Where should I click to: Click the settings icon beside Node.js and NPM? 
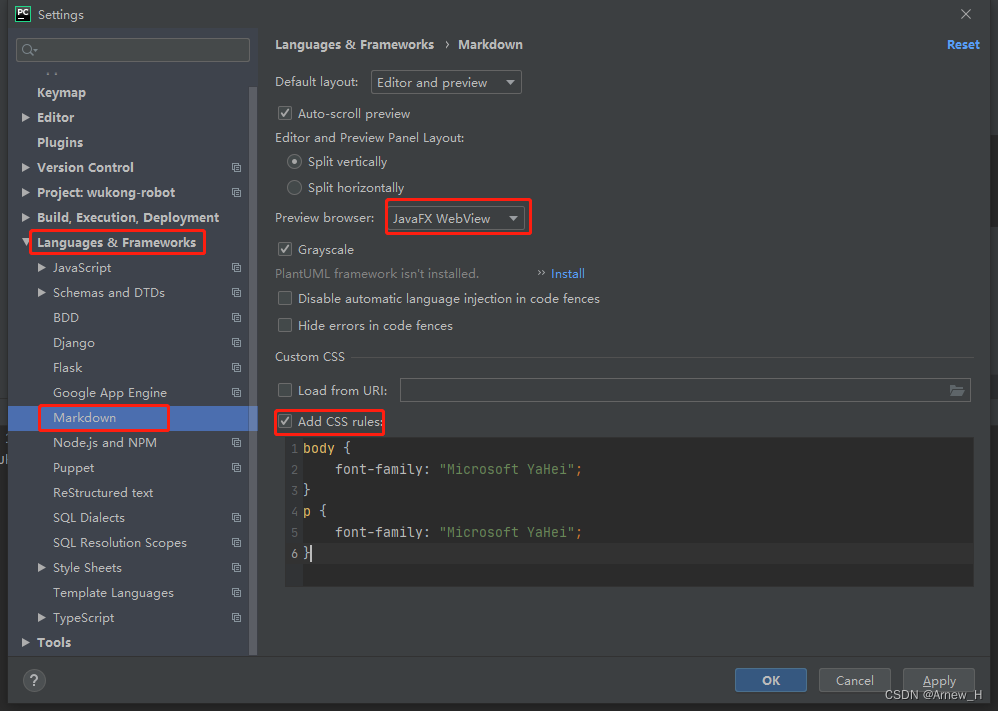tap(236, 443)
